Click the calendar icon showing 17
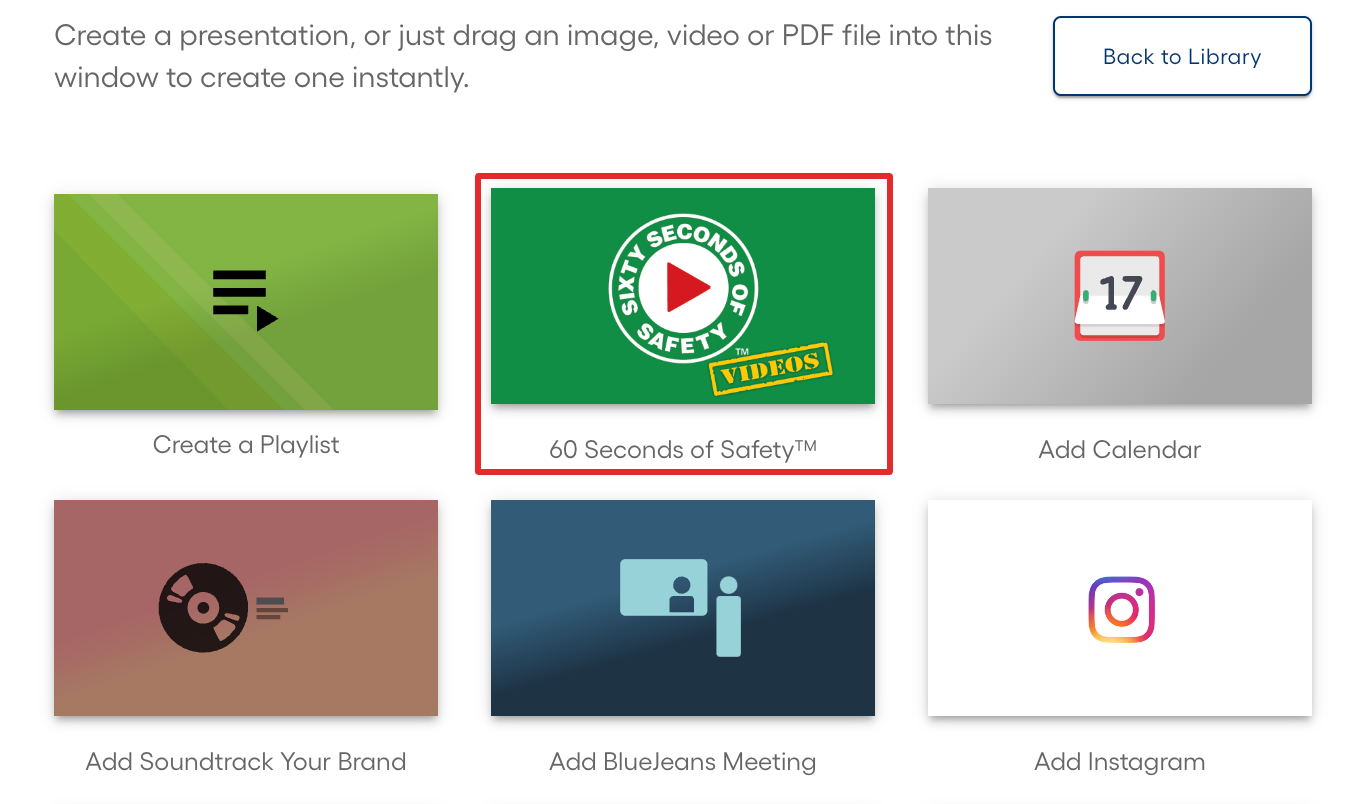Screen dimensions: 1358x804 point(1120,295)
